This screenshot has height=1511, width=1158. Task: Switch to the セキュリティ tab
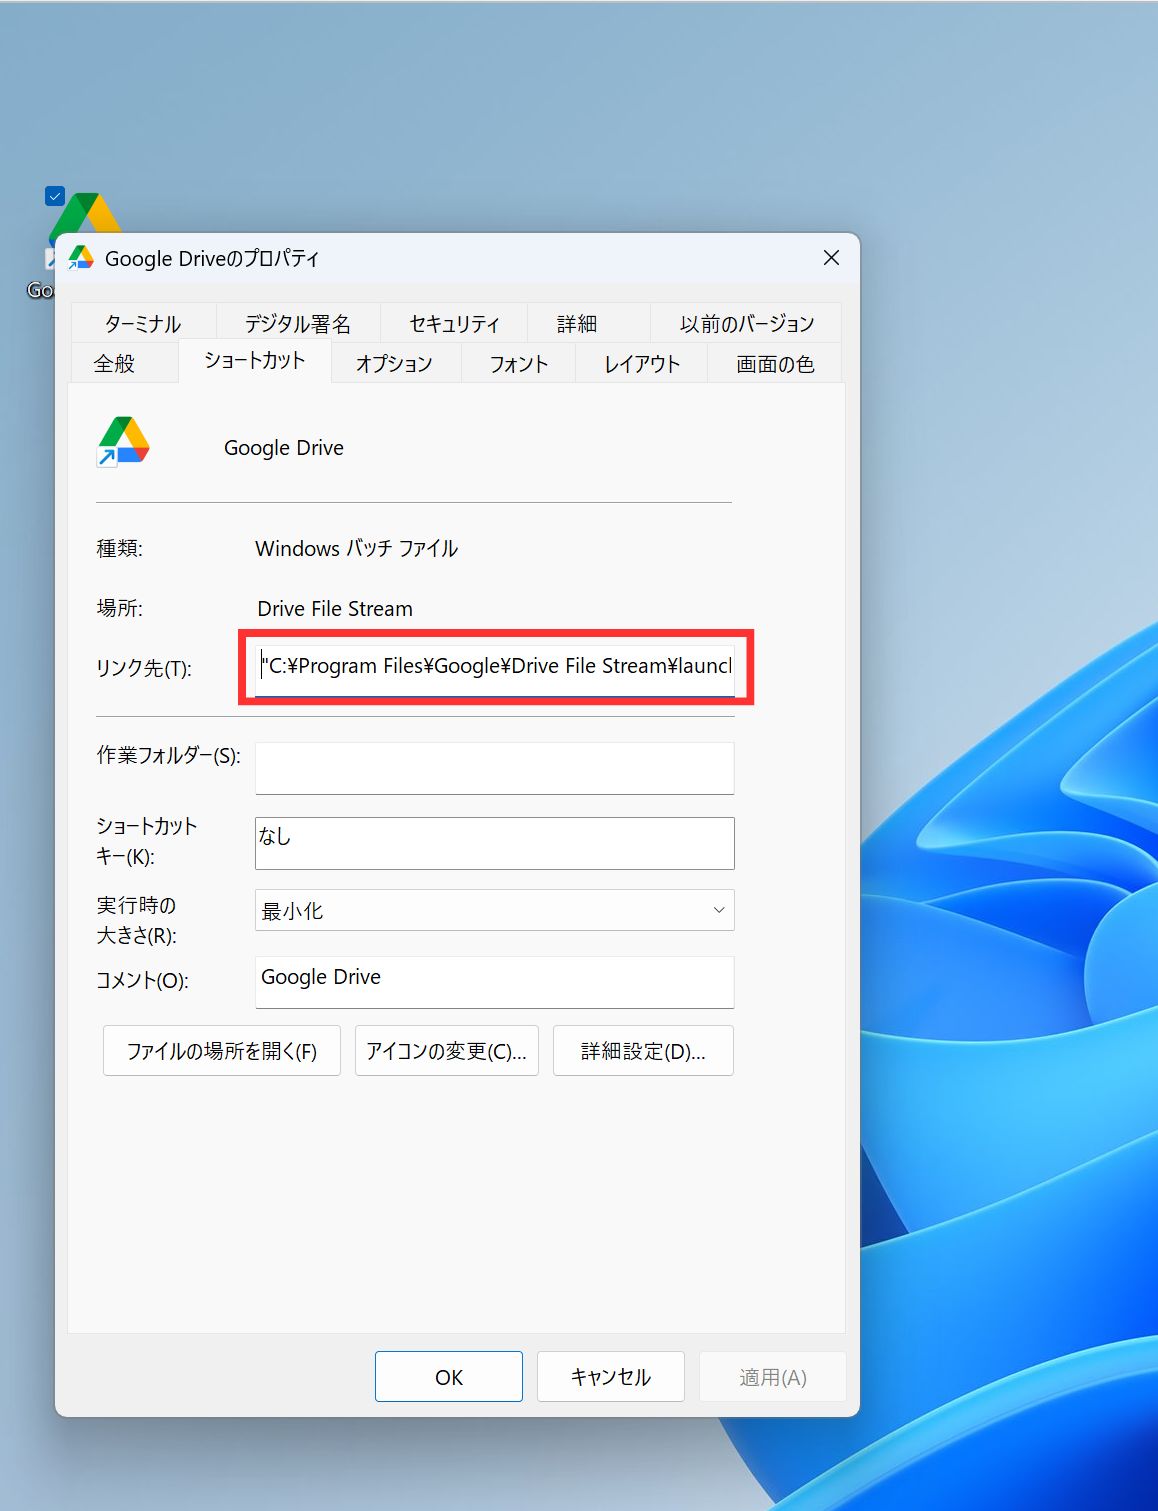click(x=452, y=322)
